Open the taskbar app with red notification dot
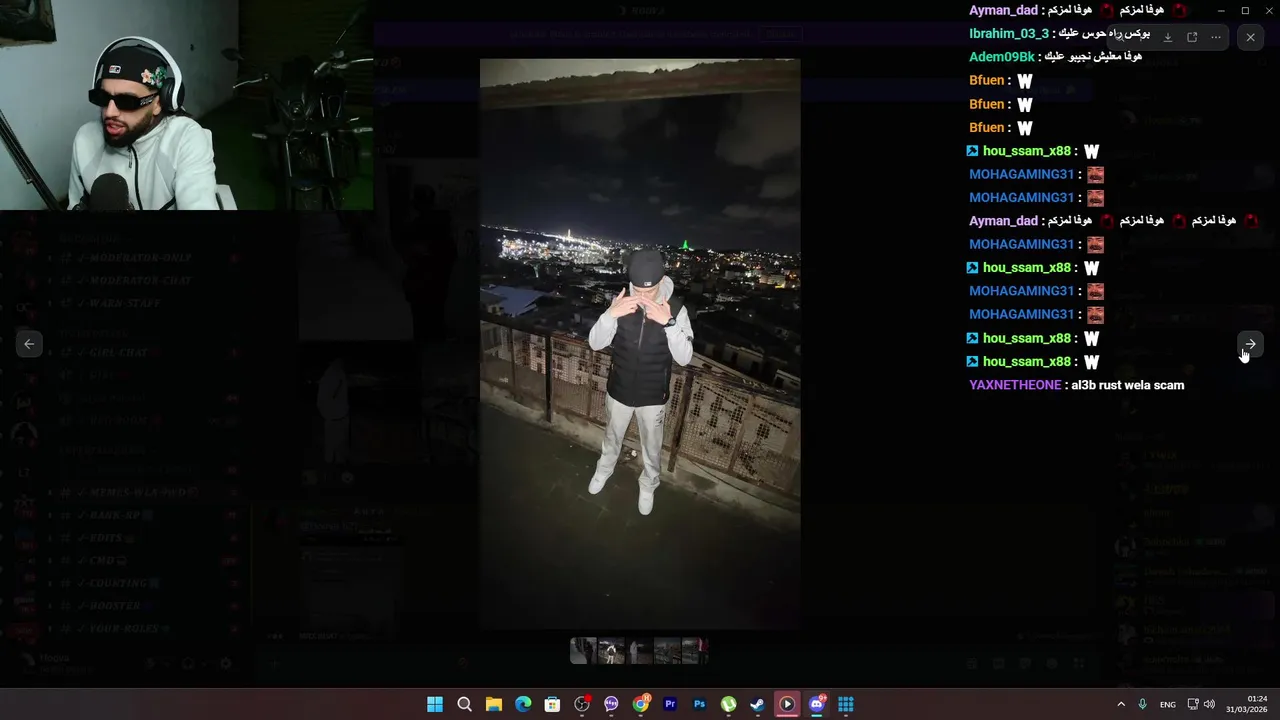Screen dimensions: 1280x720 click(582, 704)
